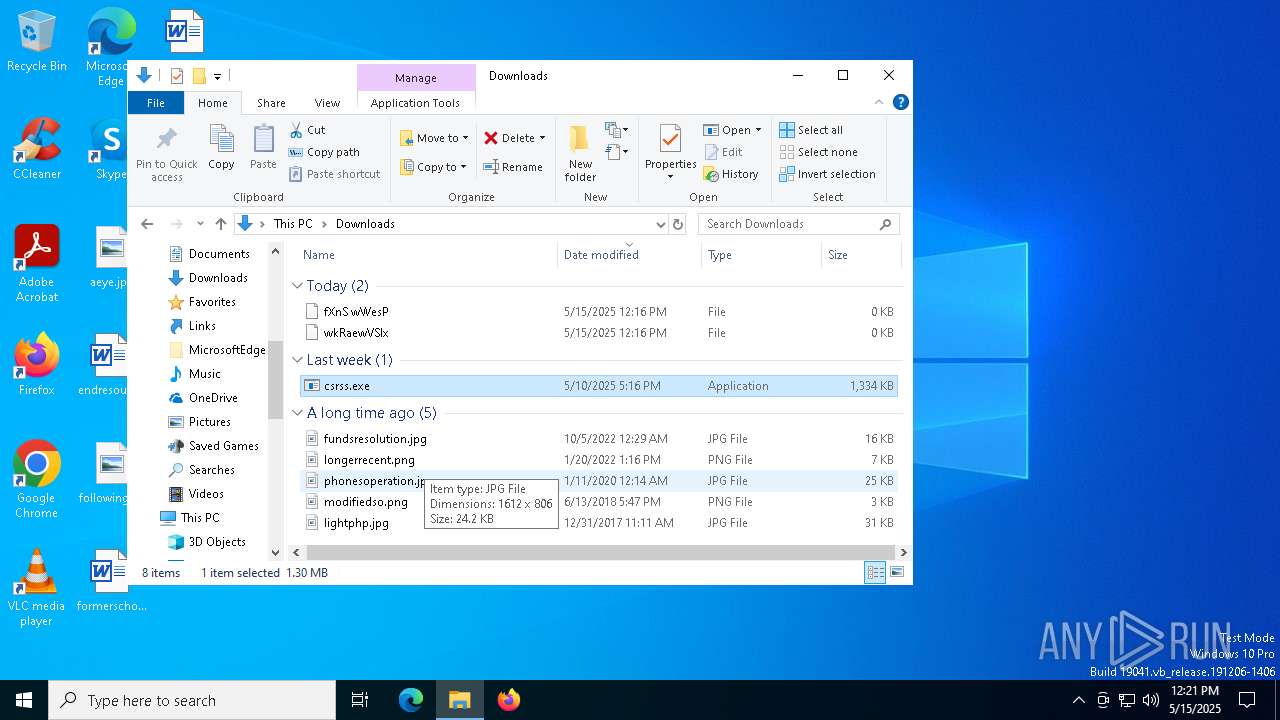The image size is (1280, 720).
Task: Open Application Tools tab
Action: pos(415,103)
